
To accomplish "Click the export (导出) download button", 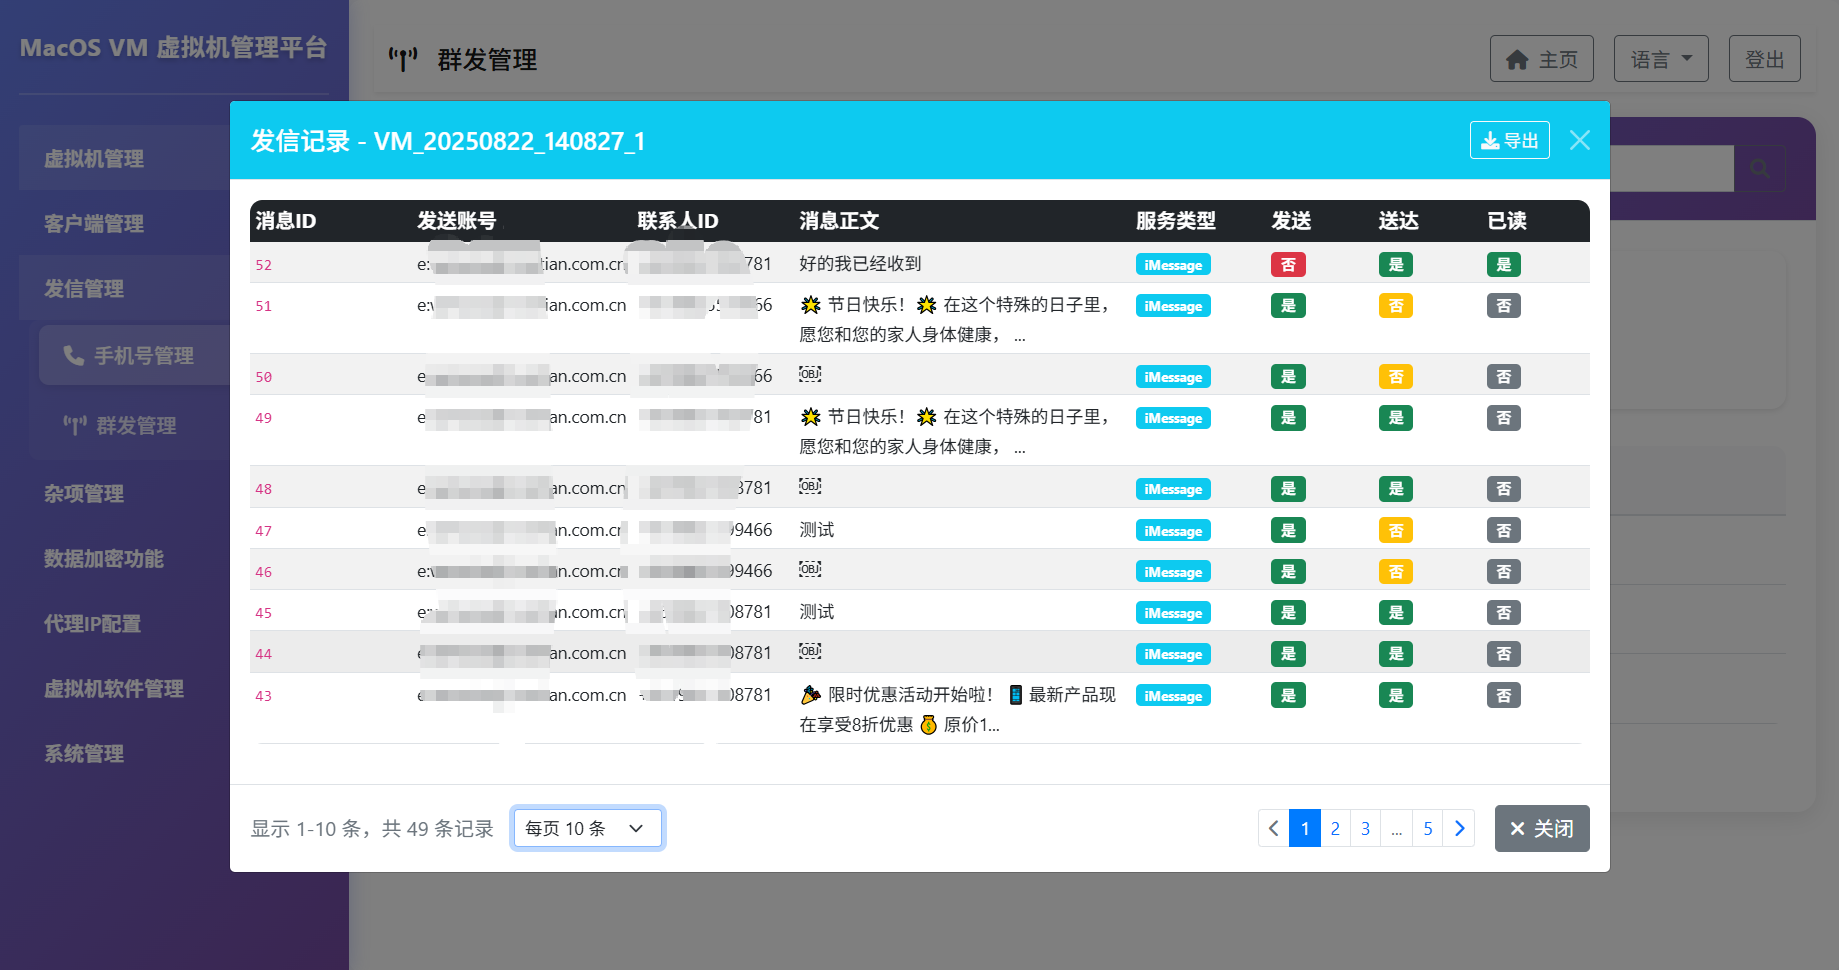I will pos(1509,141).
